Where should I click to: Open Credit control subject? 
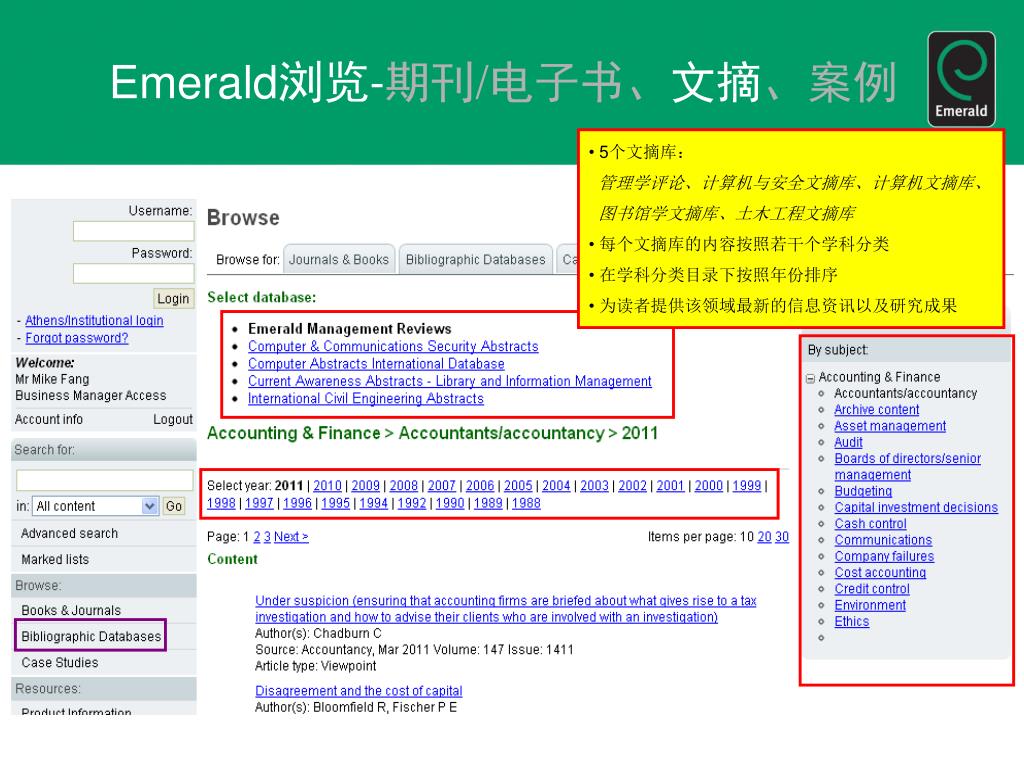tap(872, 589)
